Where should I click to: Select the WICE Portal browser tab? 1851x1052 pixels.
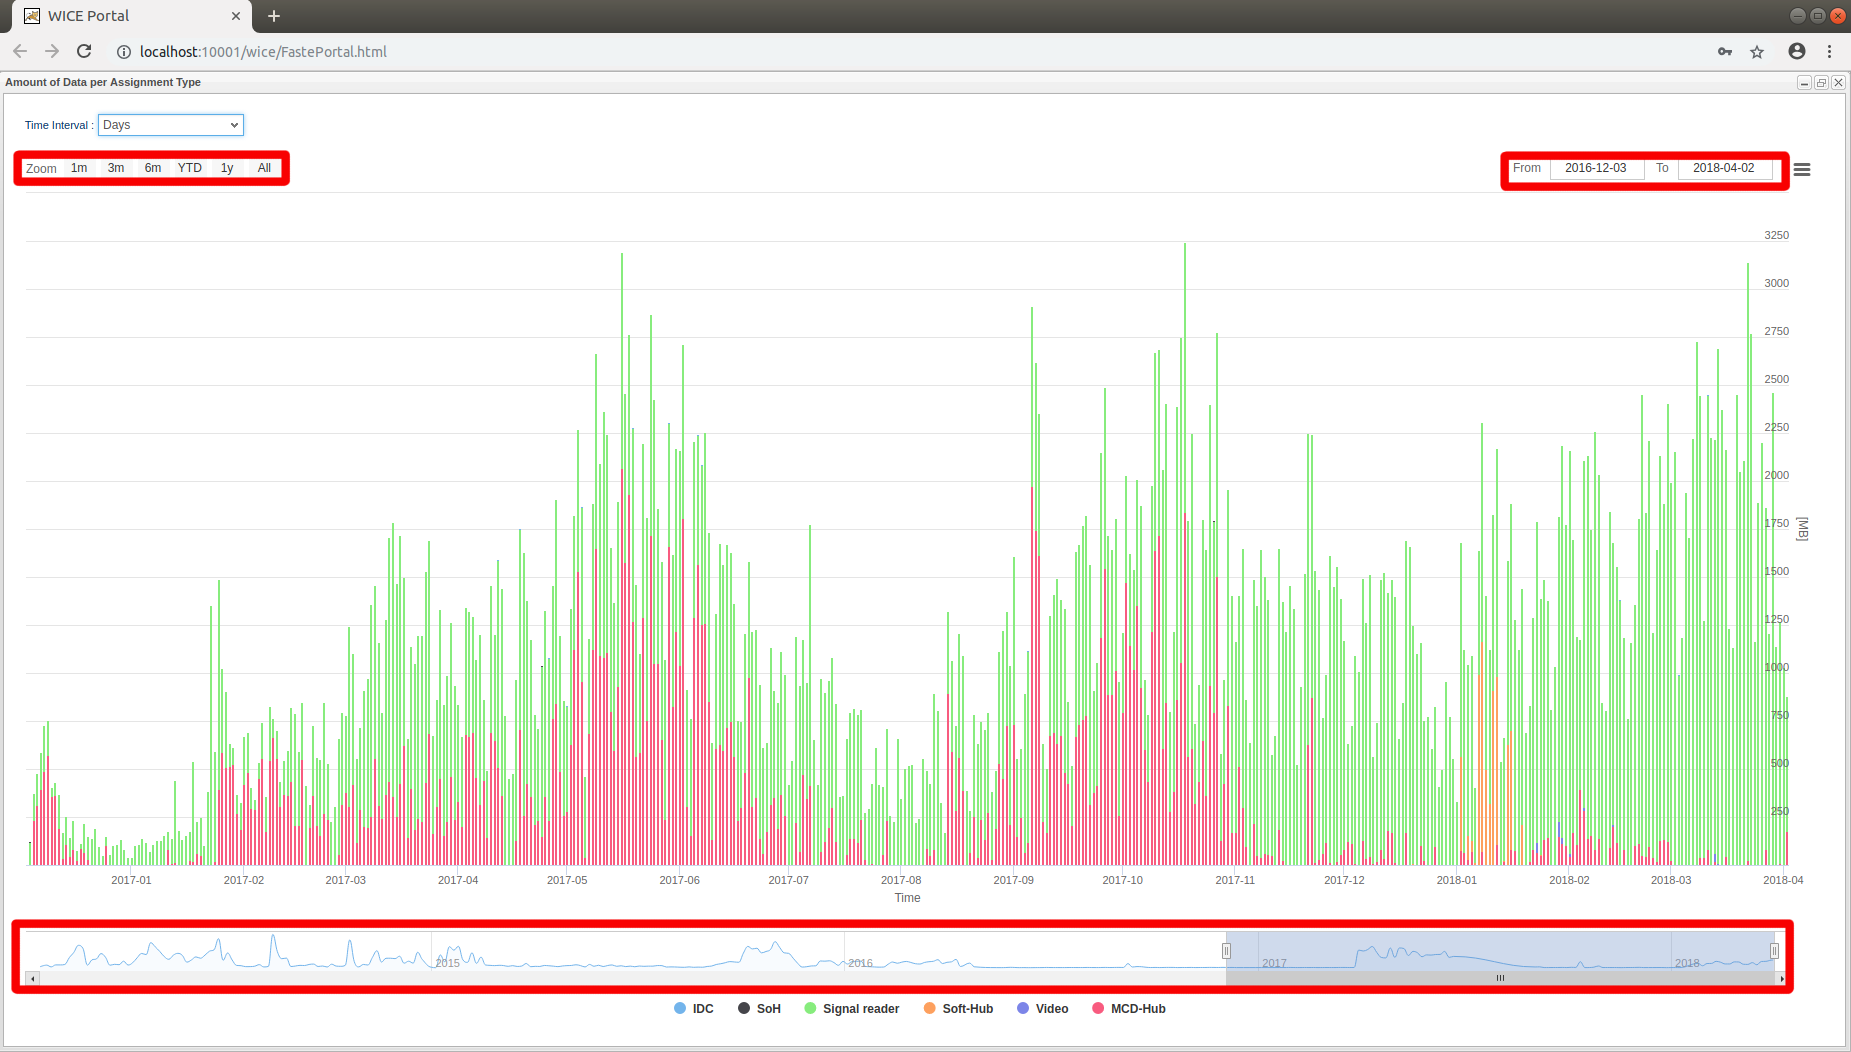pyautogui.click(x=125, y=16)
